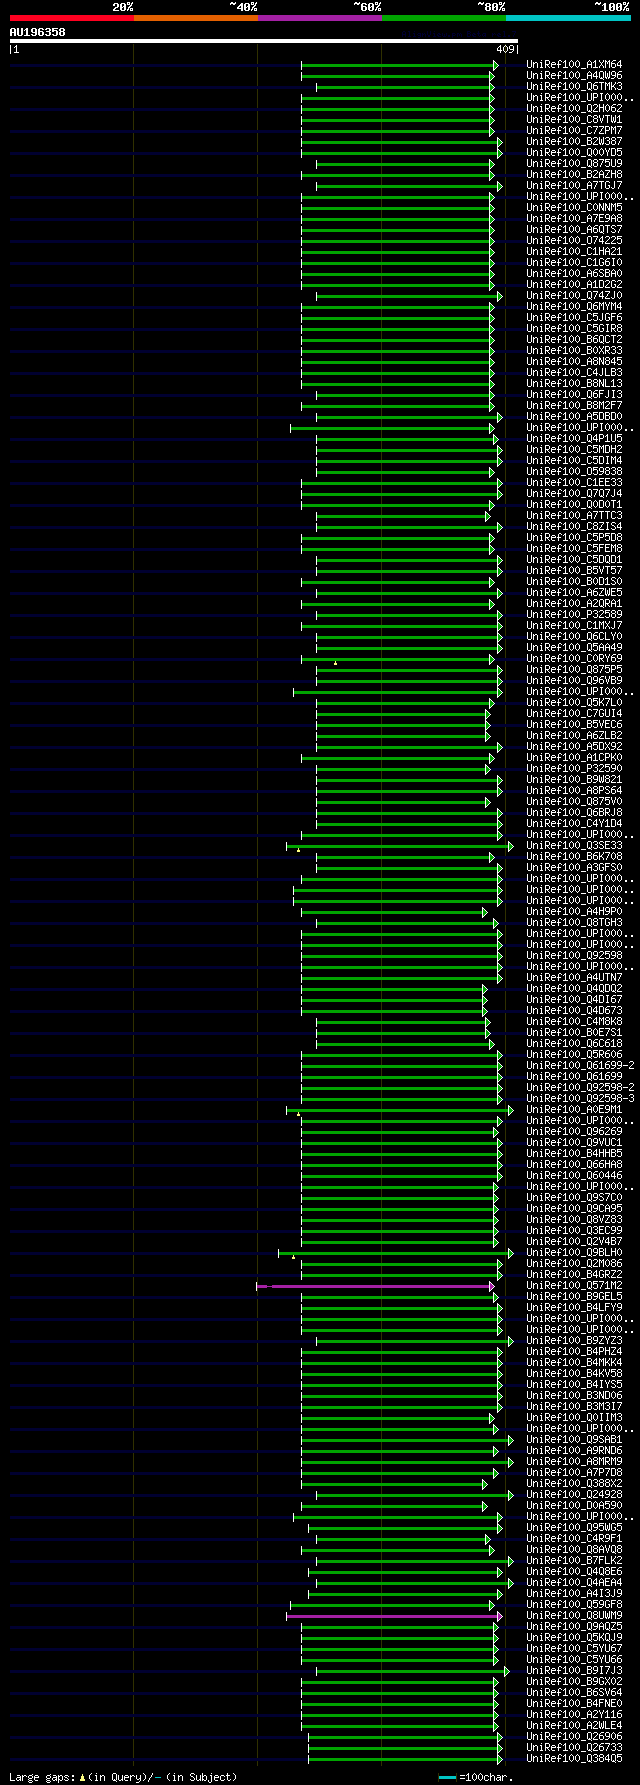Click the purple alignment bar for Q8UWM9
This screenshot has height=1785, width=640.
pos(394,1616)
